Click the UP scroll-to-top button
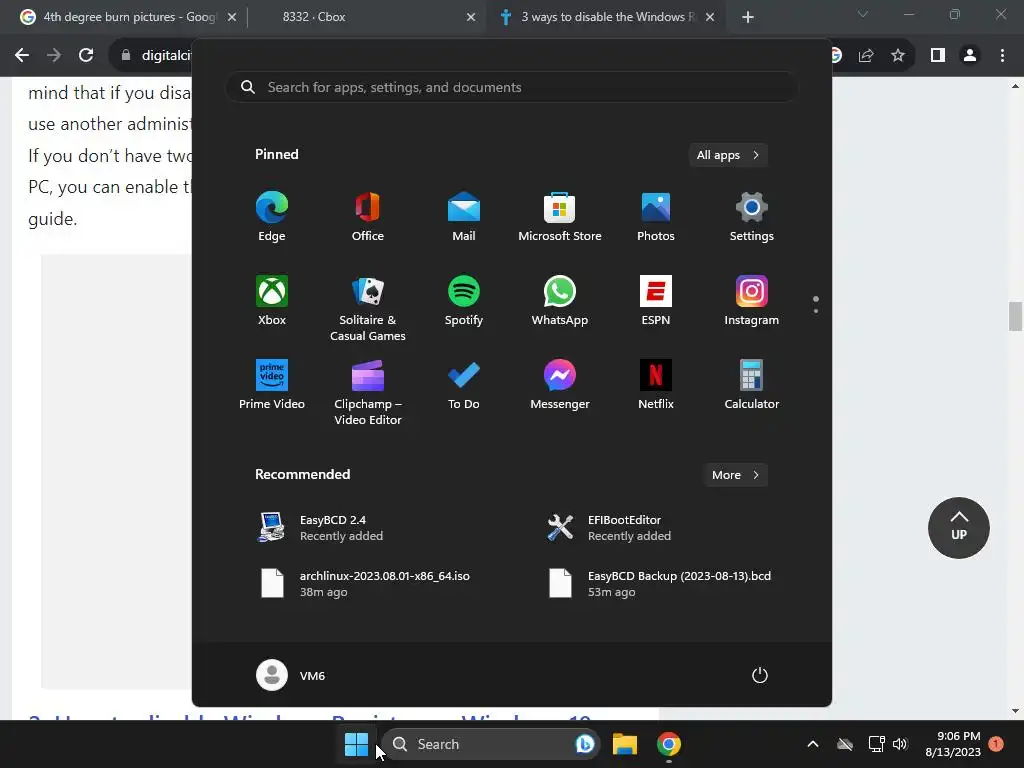 tap(959, 528)
